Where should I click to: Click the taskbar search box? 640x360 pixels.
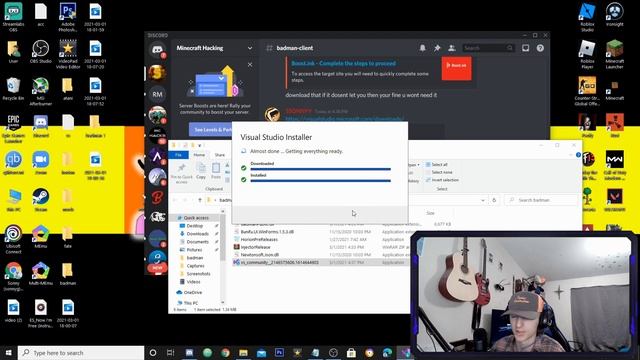81,353
